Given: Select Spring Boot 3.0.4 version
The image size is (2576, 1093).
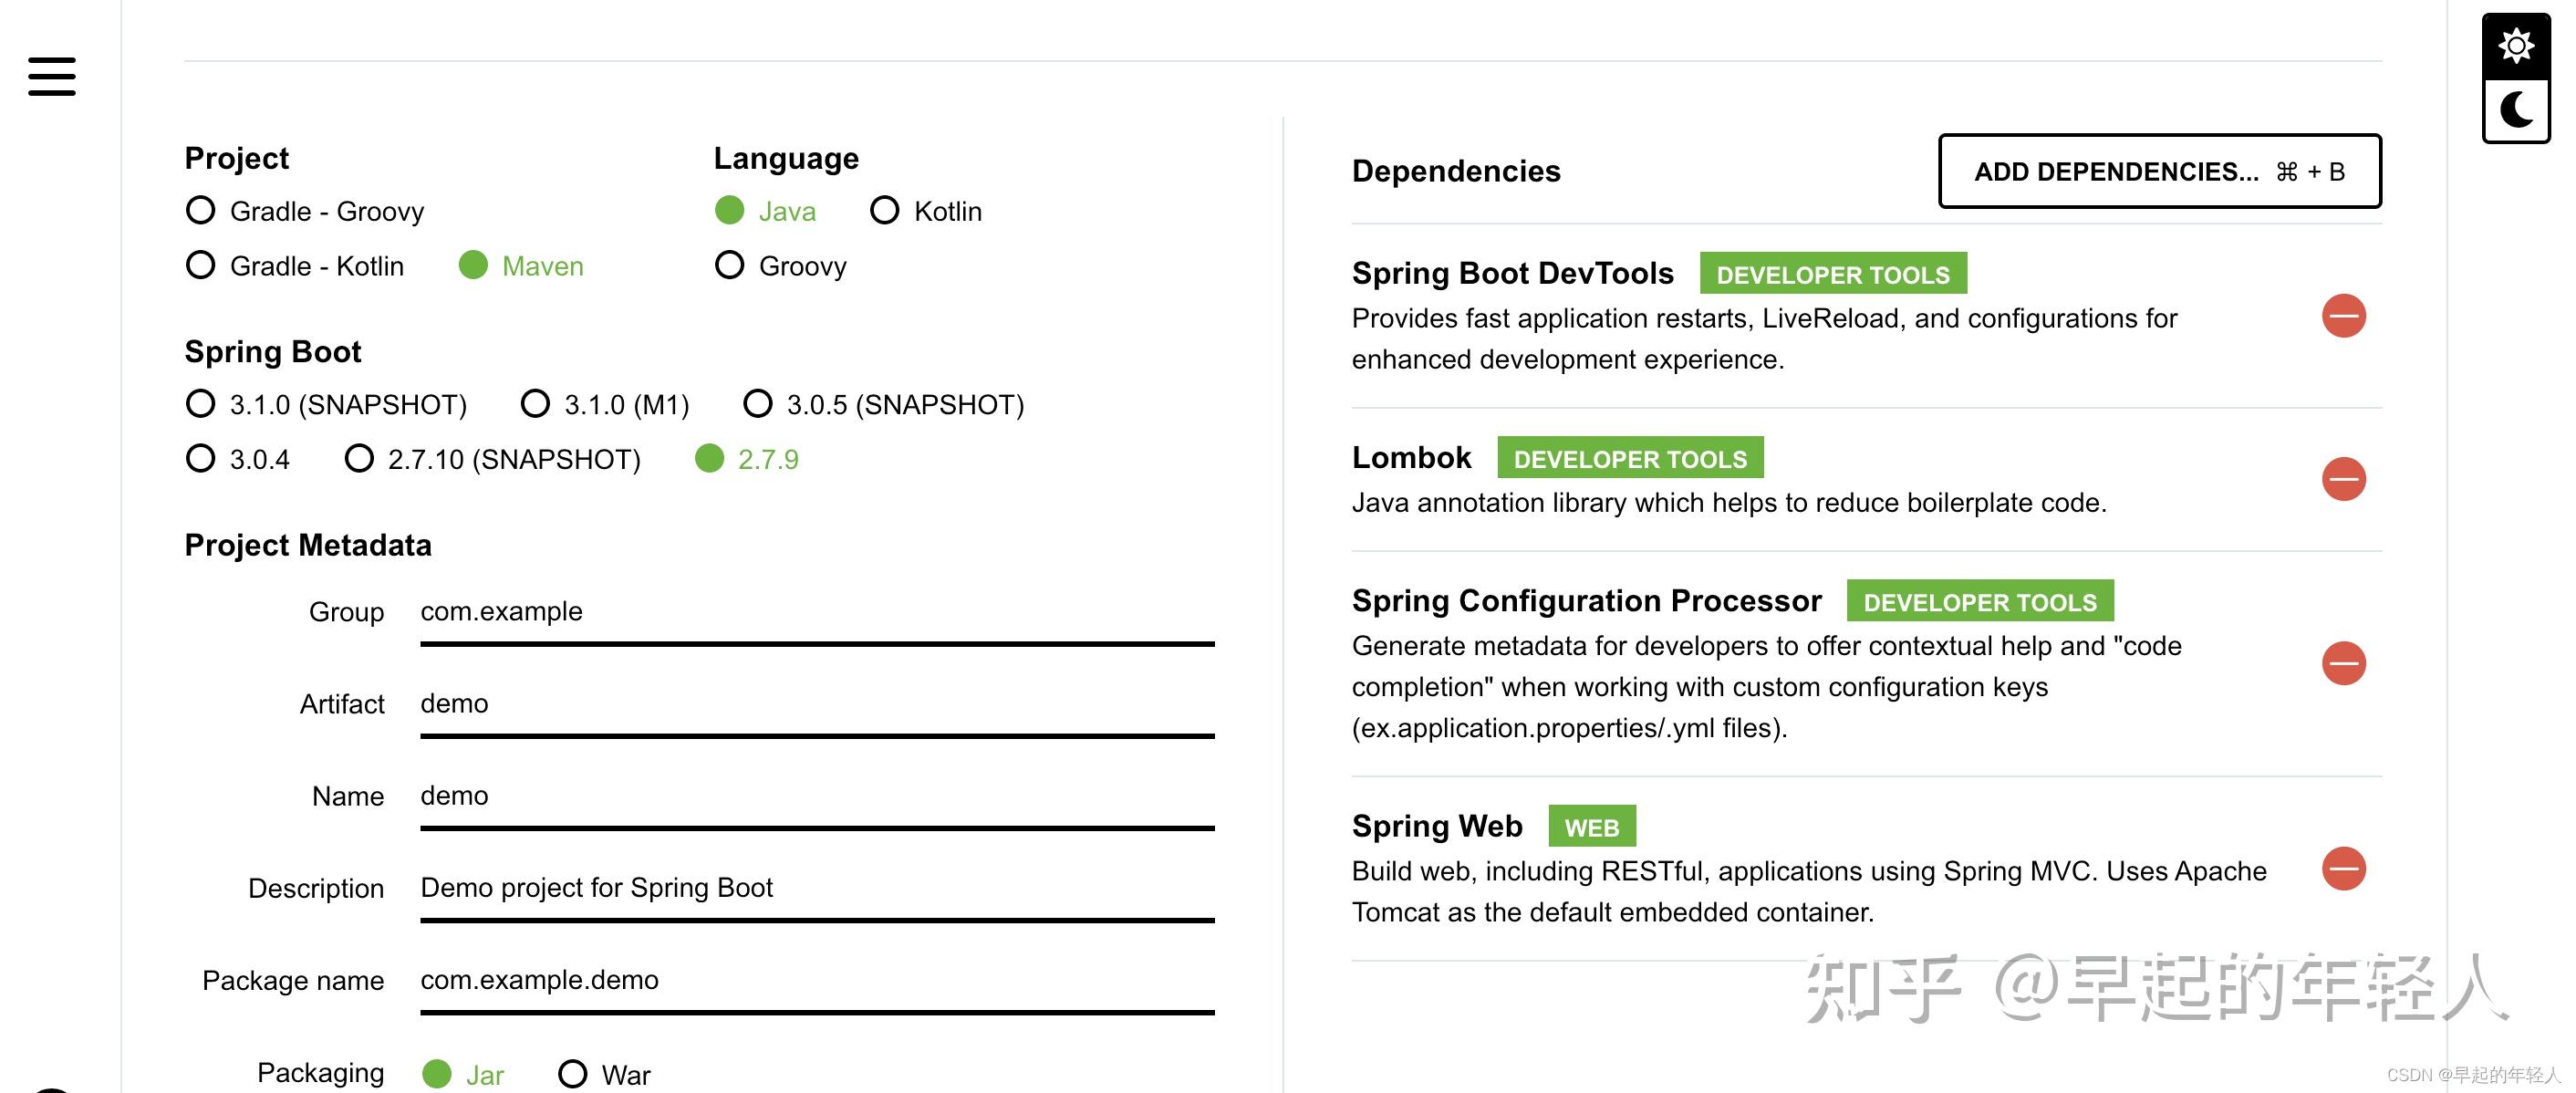Looking at the screenshot, I should coord(238,459).
